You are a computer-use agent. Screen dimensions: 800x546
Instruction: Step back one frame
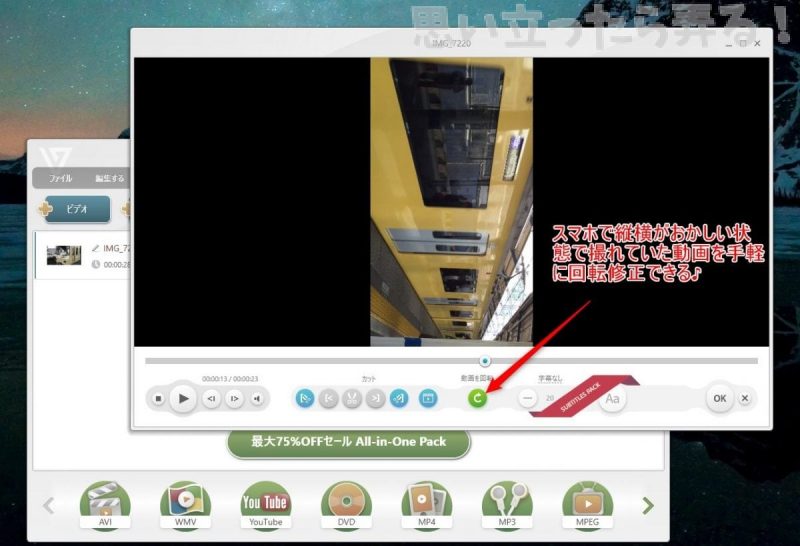tap(211, 399)
